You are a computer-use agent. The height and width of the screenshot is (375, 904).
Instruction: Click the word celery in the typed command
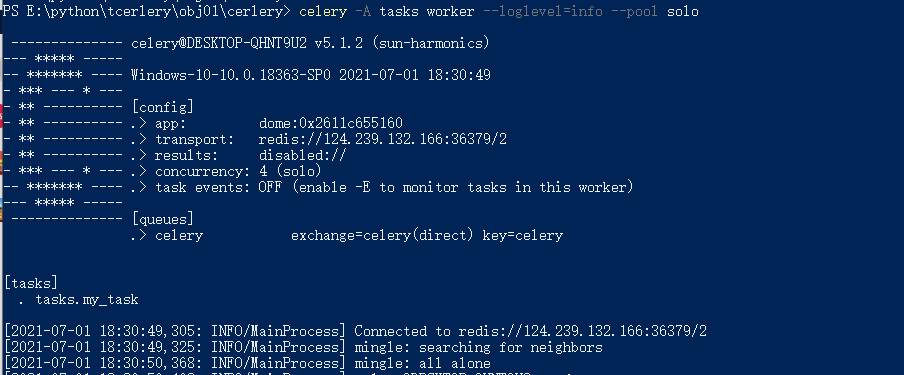[x=323, y=12]
